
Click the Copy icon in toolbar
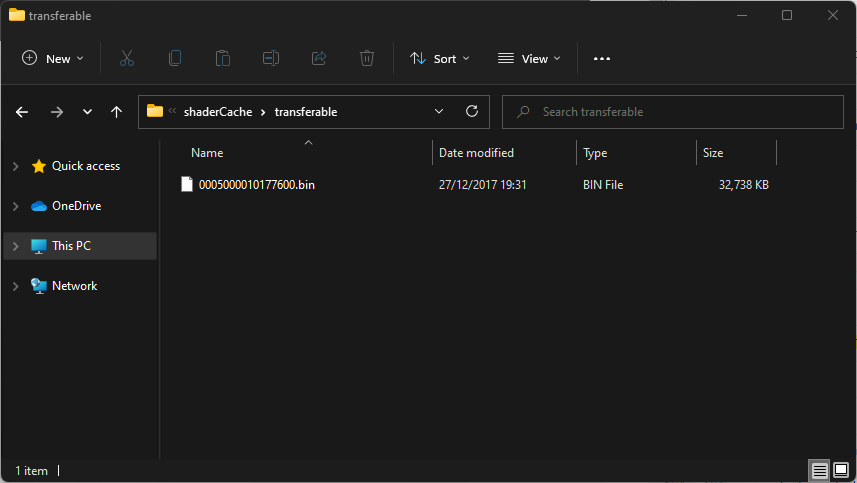click(x=175, y=58)
